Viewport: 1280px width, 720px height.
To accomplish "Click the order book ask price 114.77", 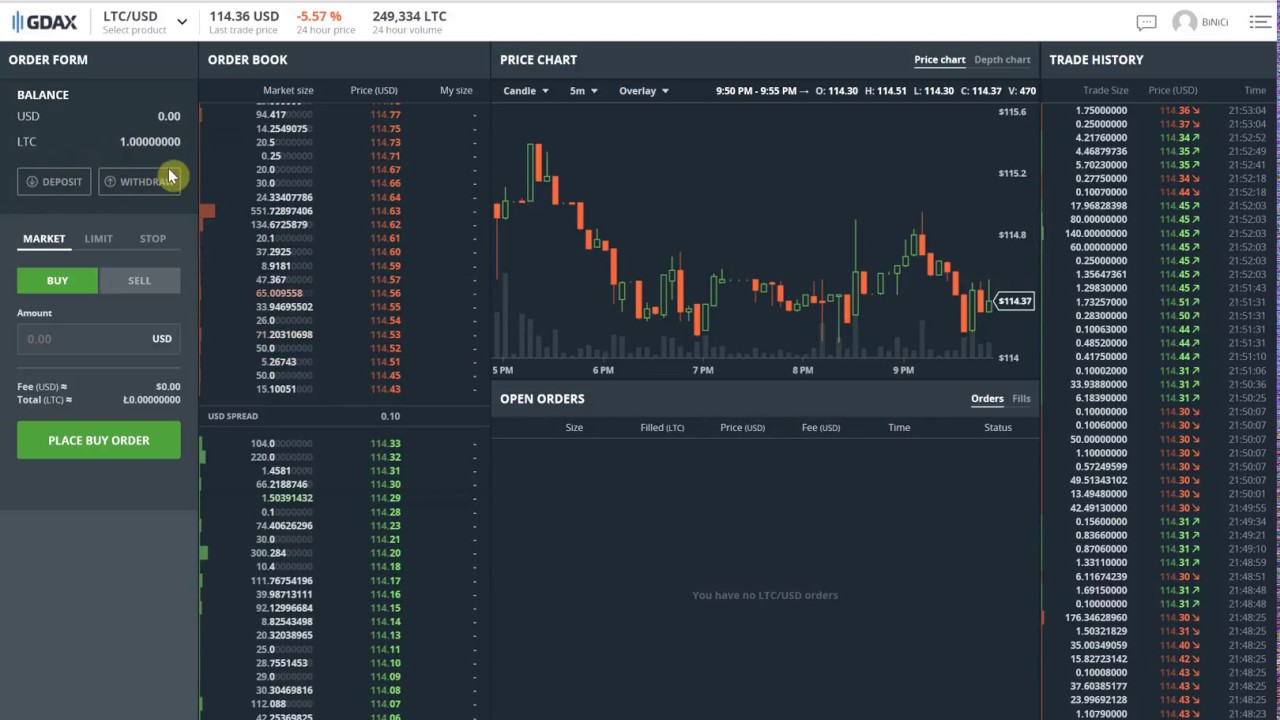I will pyautogui.click(x=385, y=115).
